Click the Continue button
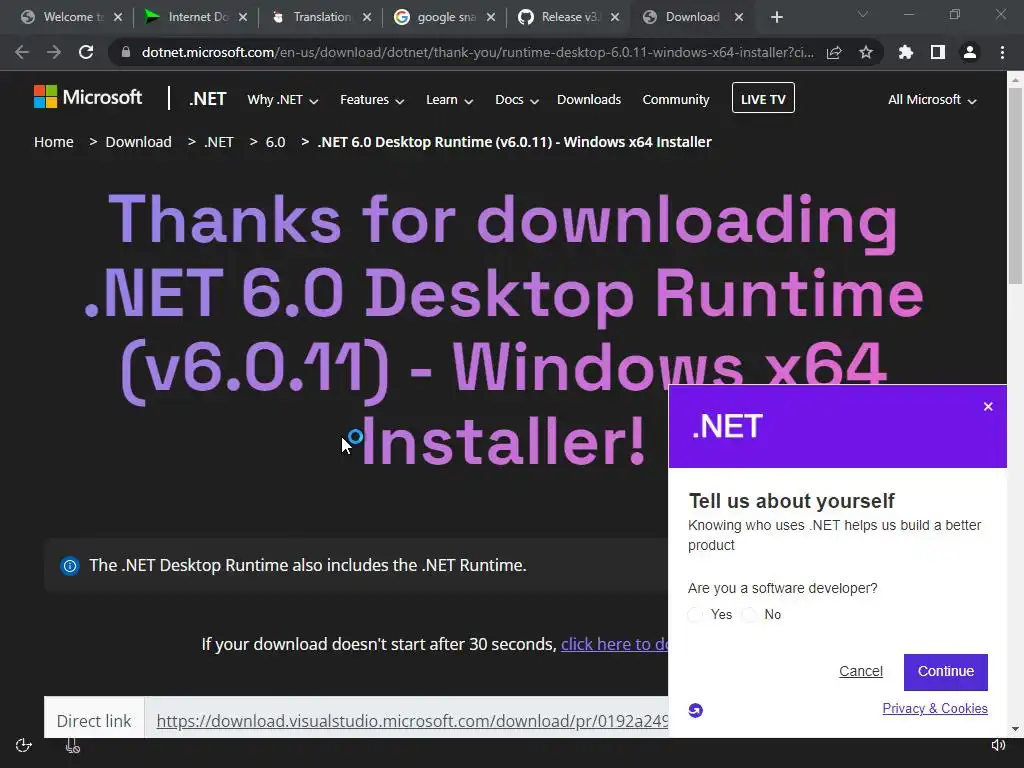1024x768 pixels. (946, 672)
